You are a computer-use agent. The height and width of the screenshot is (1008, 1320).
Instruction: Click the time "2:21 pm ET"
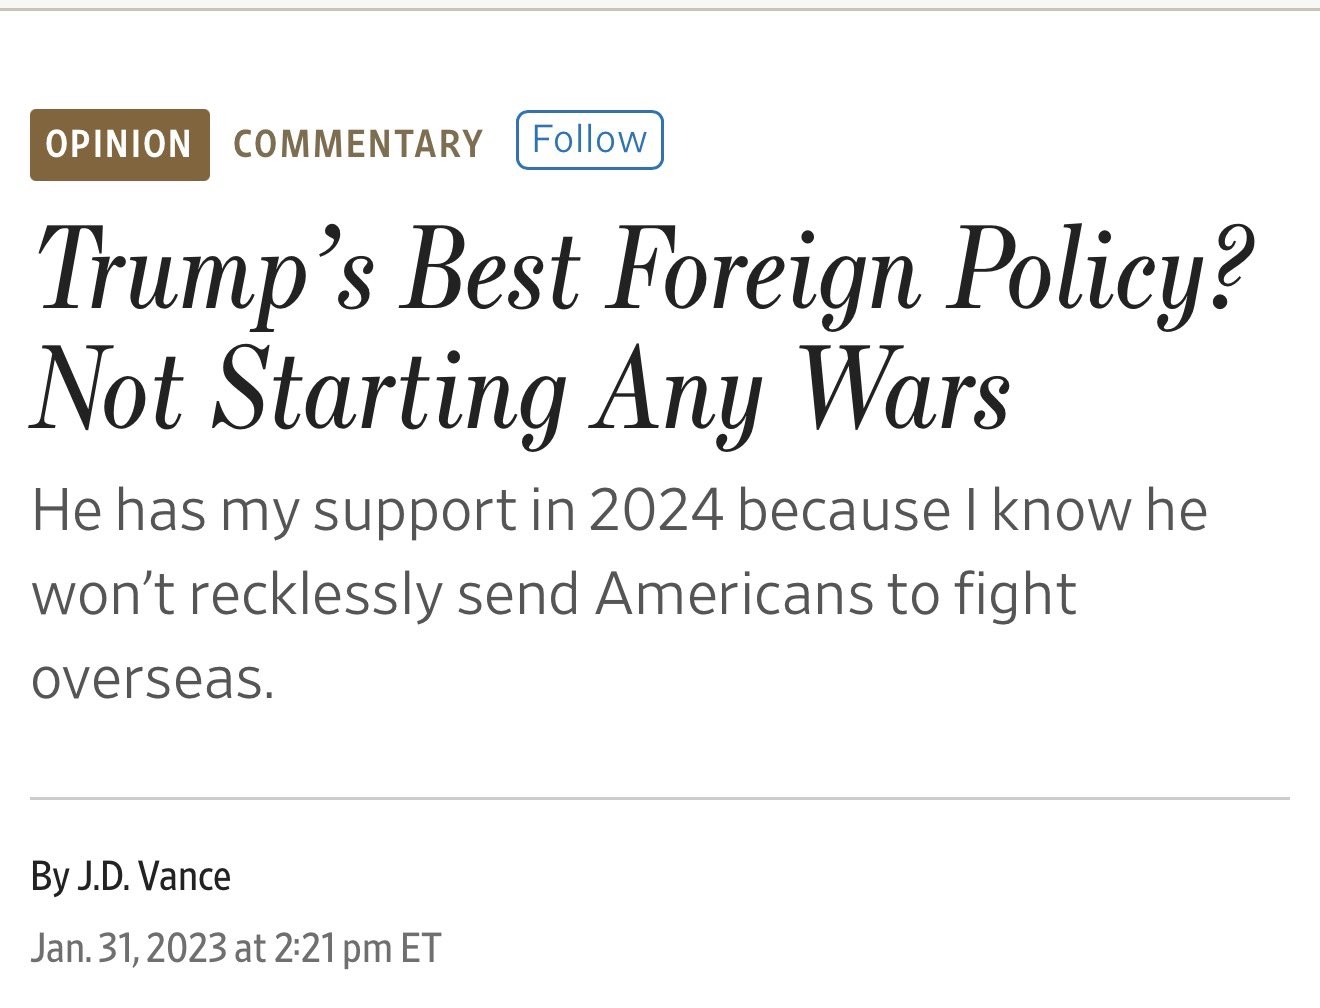(355, 948)
